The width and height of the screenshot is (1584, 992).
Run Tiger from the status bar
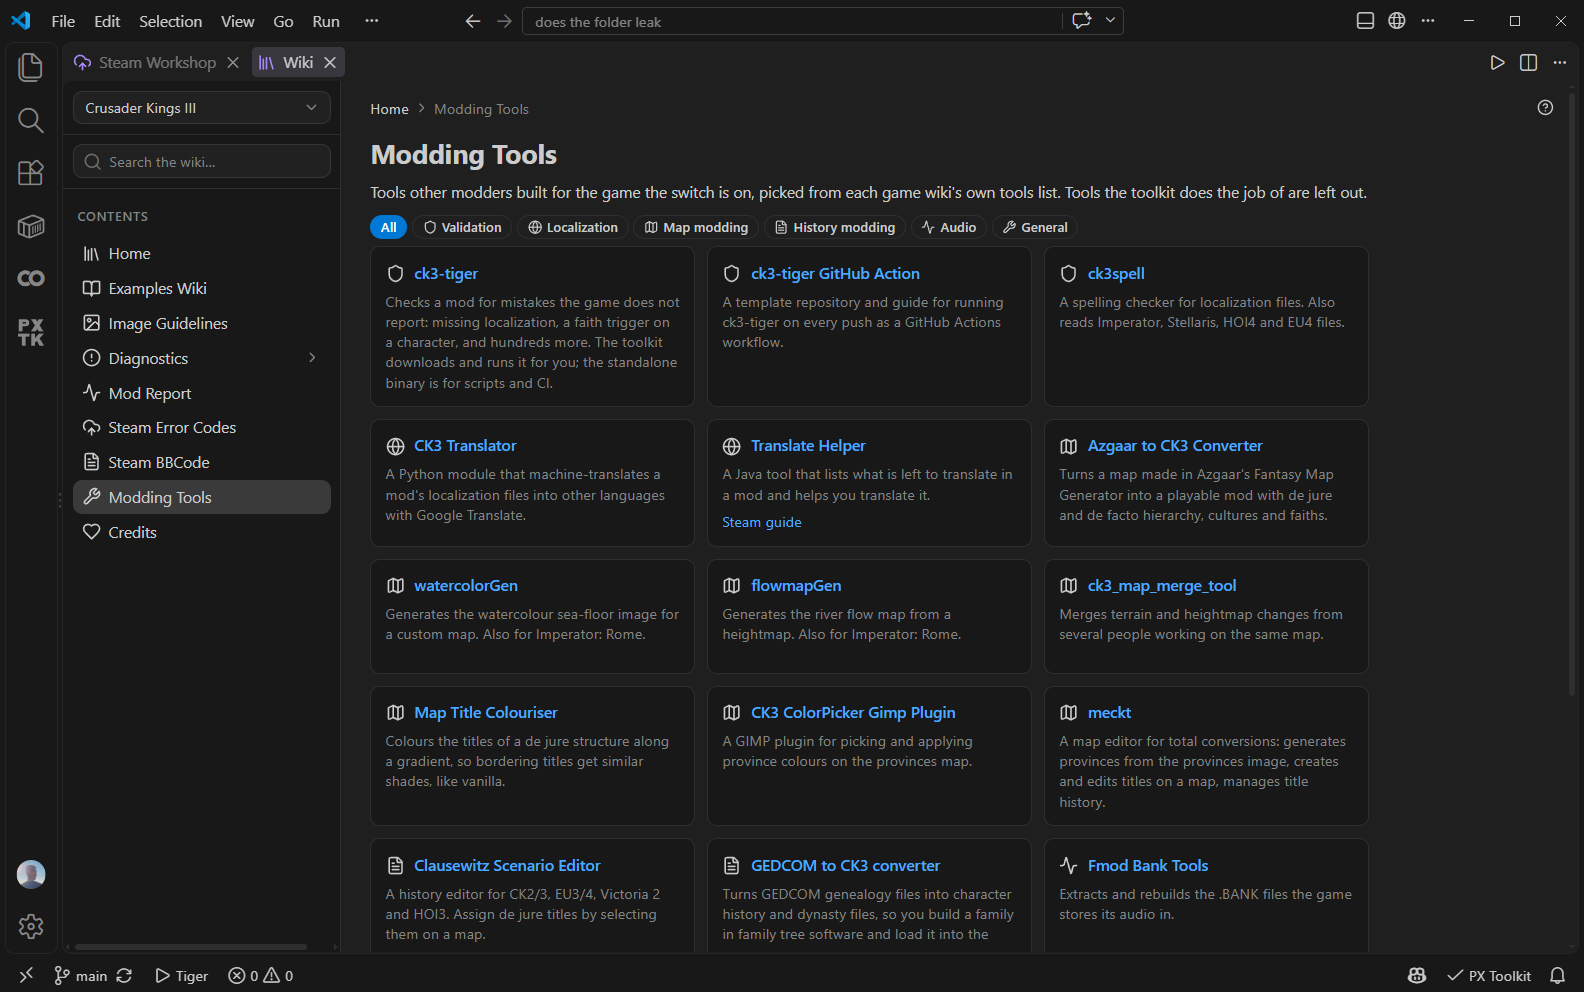tap(182, 975)
